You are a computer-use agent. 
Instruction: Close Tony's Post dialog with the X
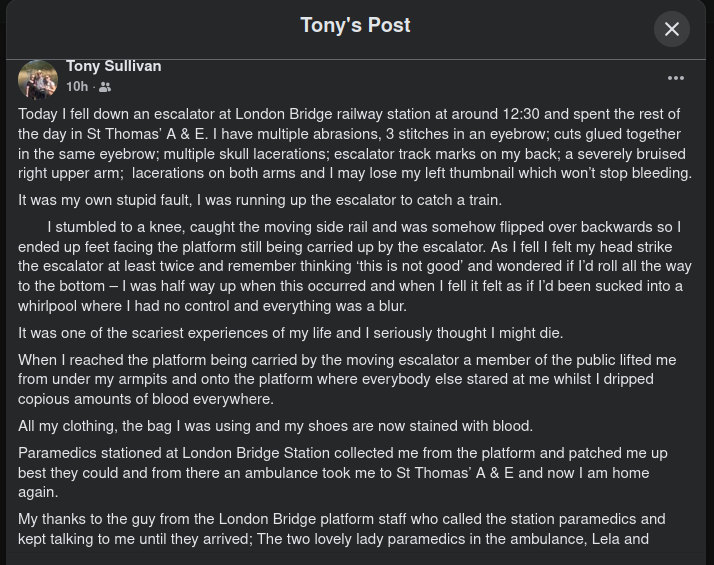(x=672, y=29)
